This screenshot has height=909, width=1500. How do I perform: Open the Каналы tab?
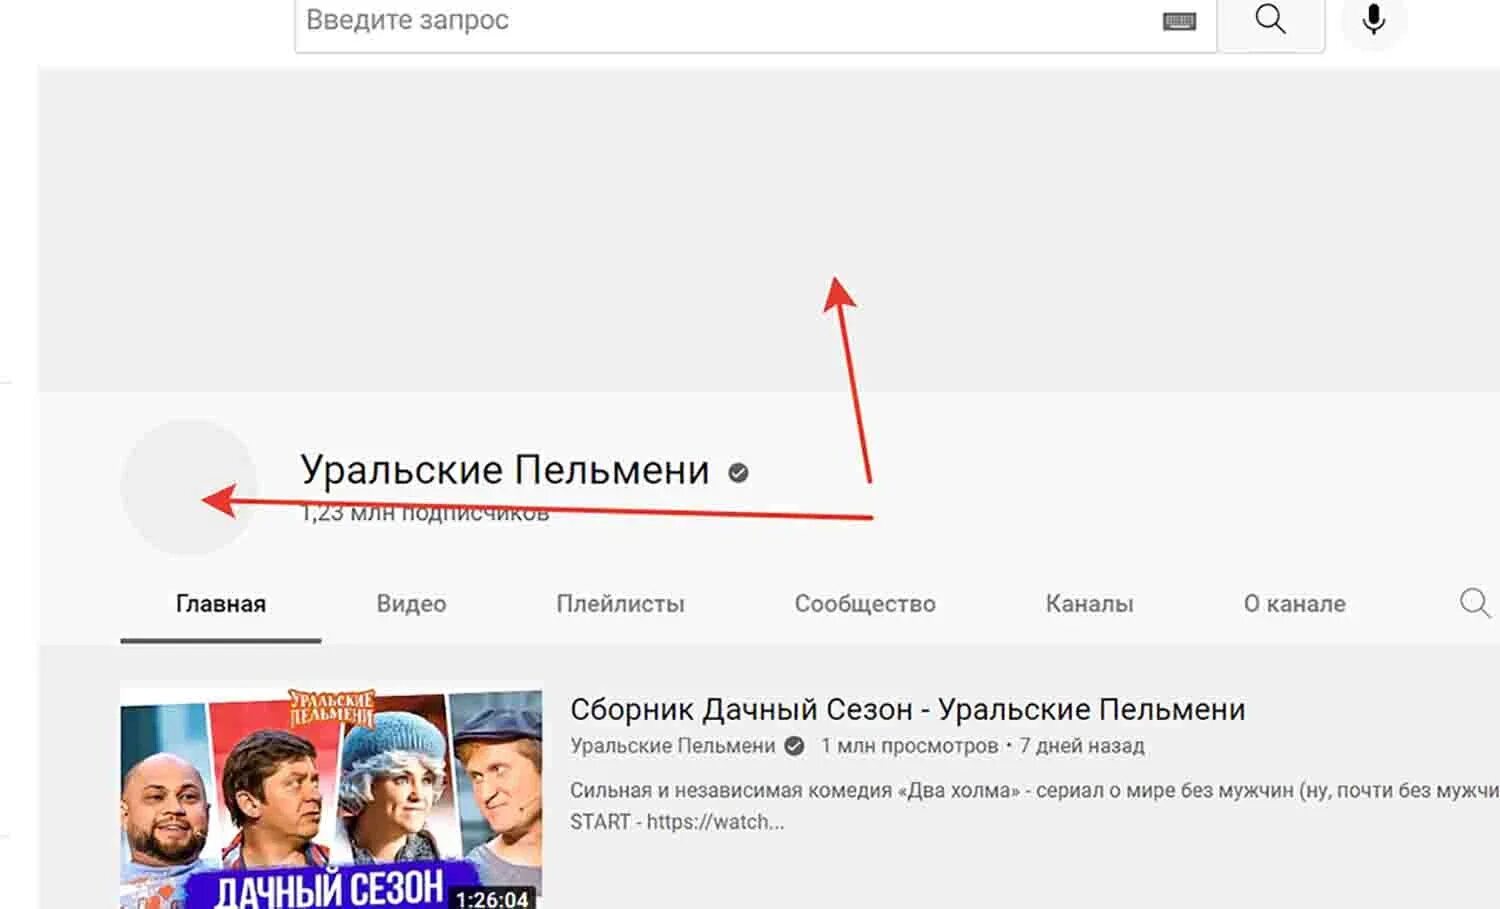[x=1089, y=603]
